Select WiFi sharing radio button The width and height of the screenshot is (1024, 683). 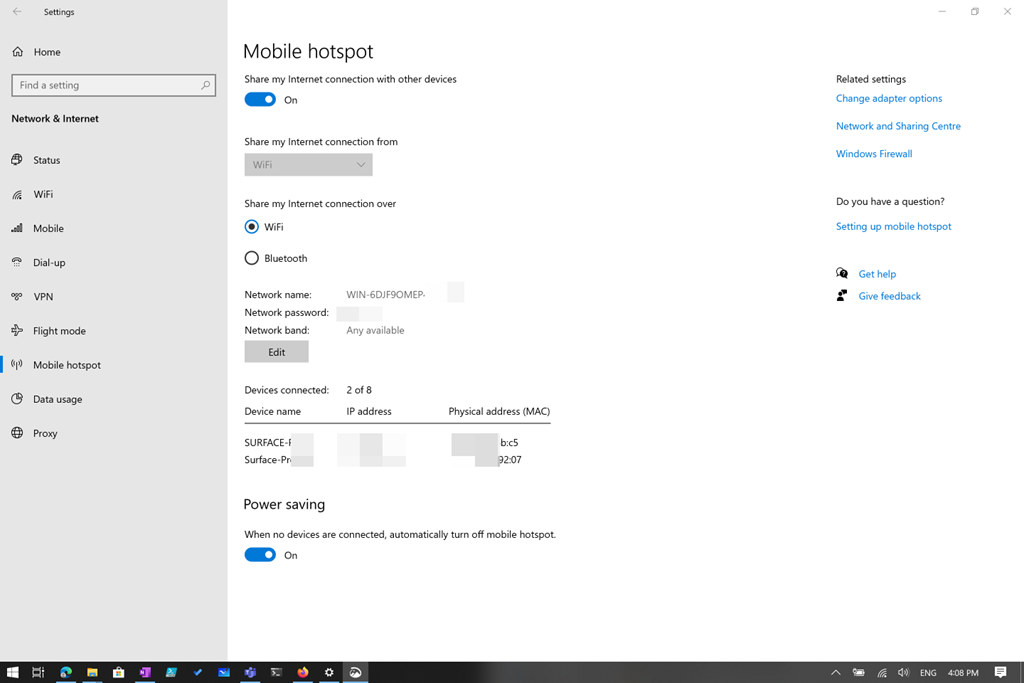coord(252,227)
